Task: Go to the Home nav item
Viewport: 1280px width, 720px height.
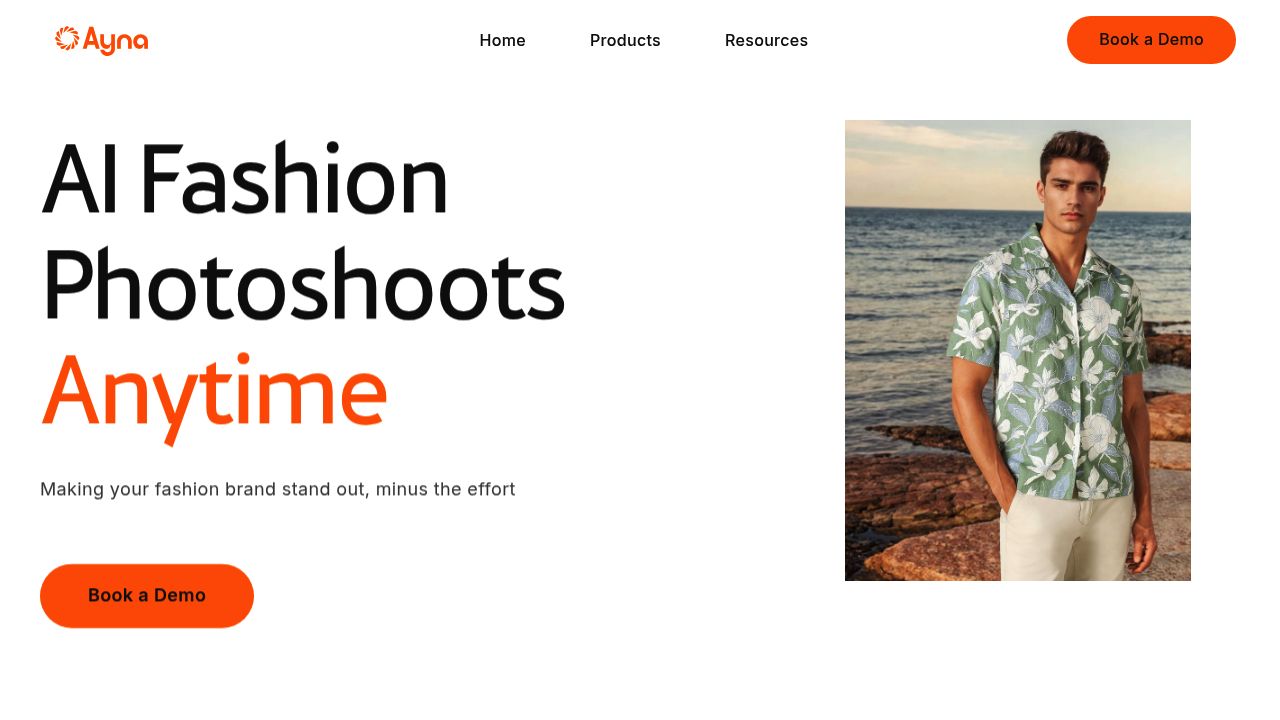Action: pyautogui.click(x=502, y=40)
